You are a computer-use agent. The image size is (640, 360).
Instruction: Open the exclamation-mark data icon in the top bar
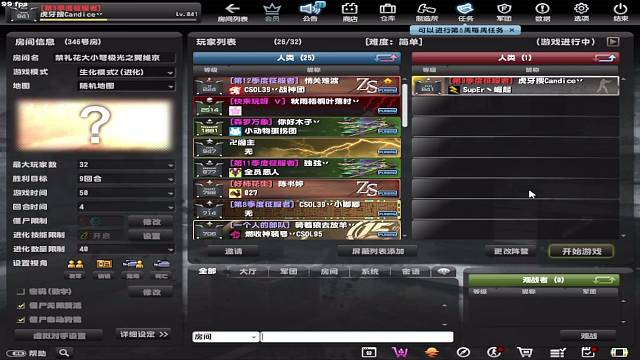(542, 12)
